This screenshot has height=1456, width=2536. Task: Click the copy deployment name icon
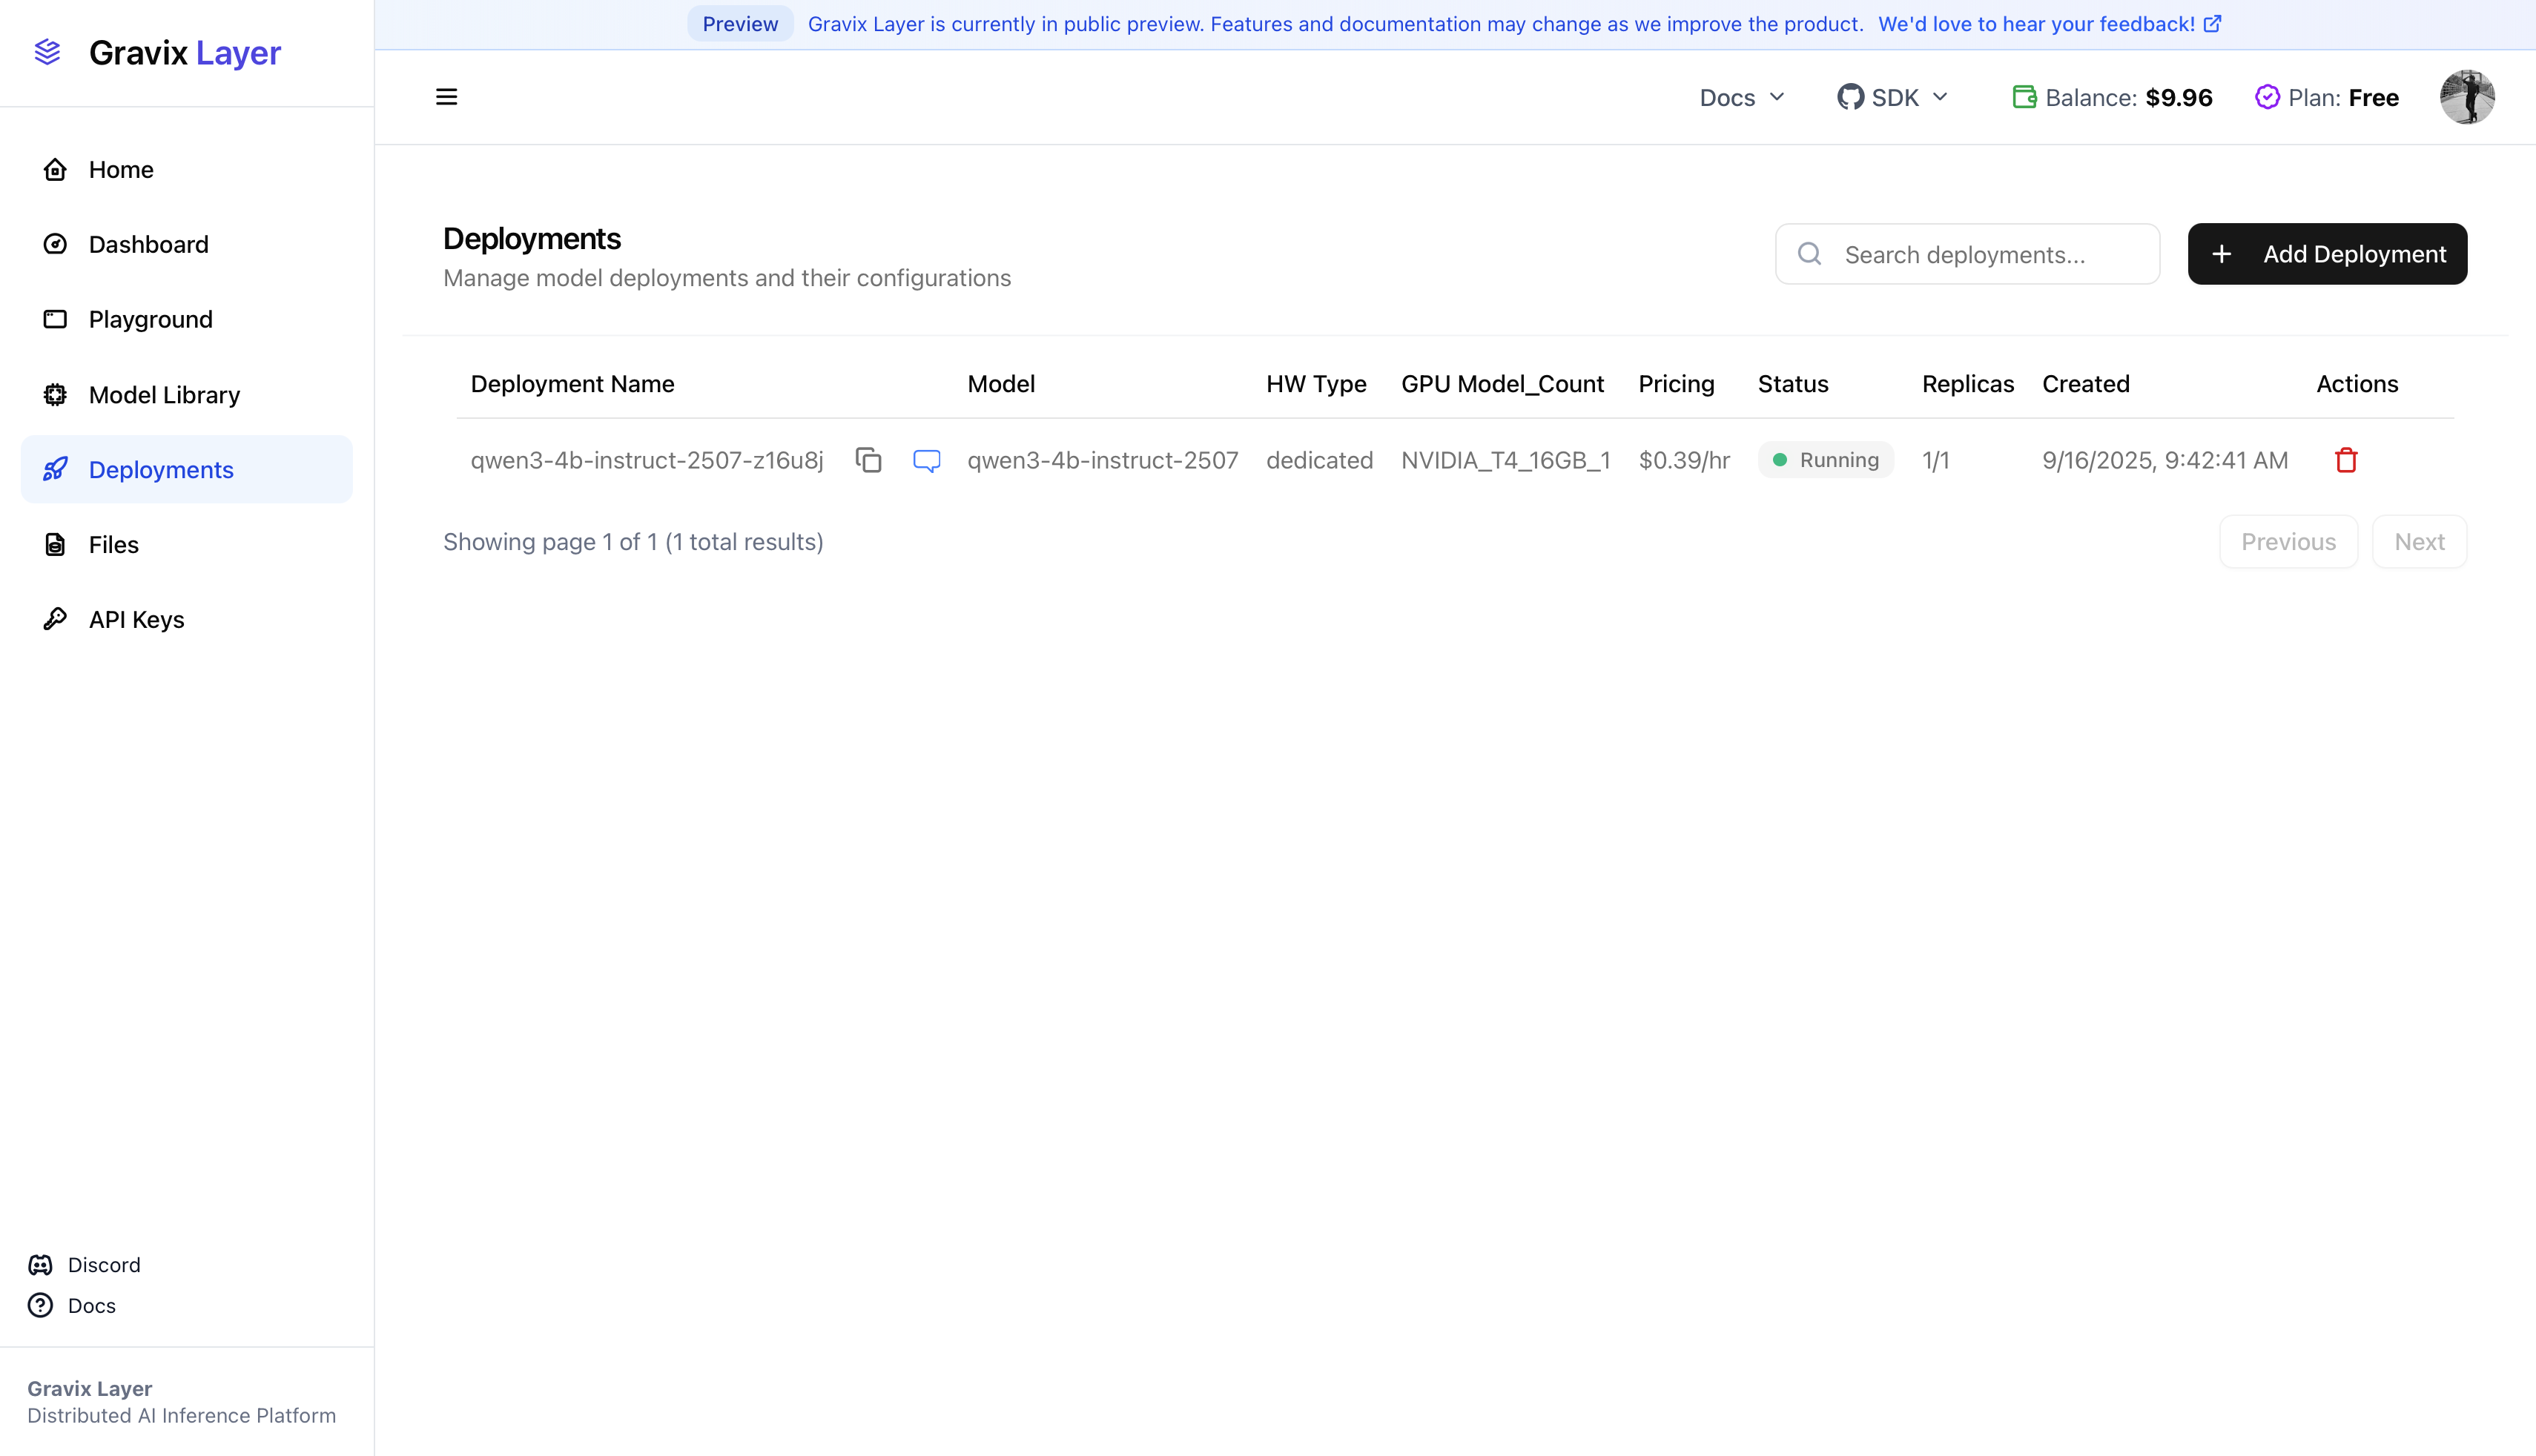[868, 460]
